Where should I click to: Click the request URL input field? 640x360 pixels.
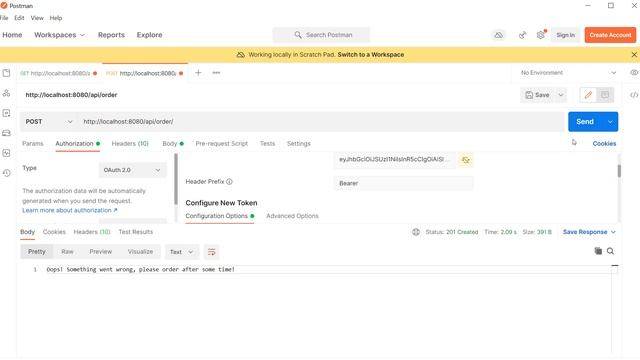pyautogui.click(x=322, y=122)
